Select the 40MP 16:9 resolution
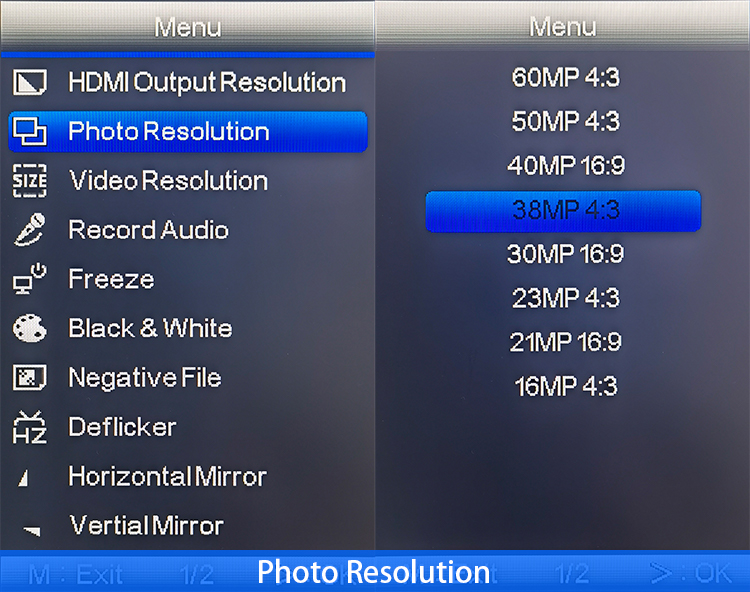The width and height of the screenshot is (750, 592). pyautogui.click(x=565, y=166)
